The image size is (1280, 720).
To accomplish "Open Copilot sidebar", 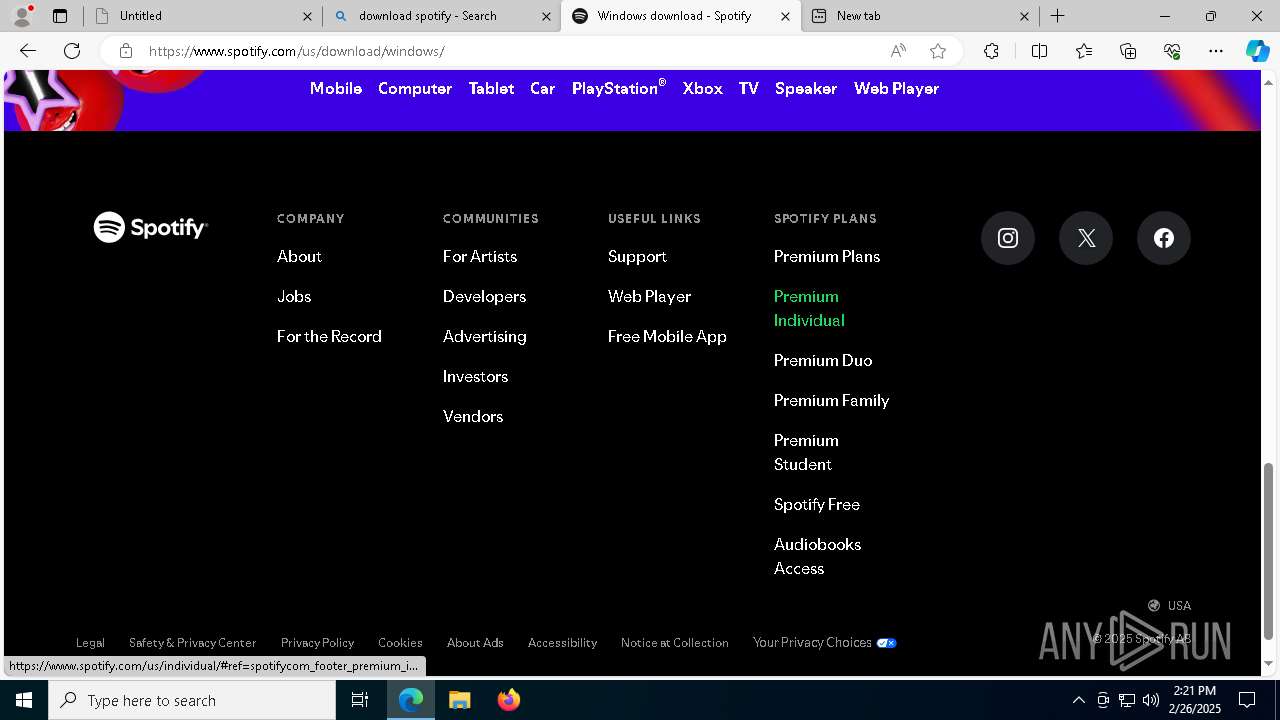I will [1257, 51].
